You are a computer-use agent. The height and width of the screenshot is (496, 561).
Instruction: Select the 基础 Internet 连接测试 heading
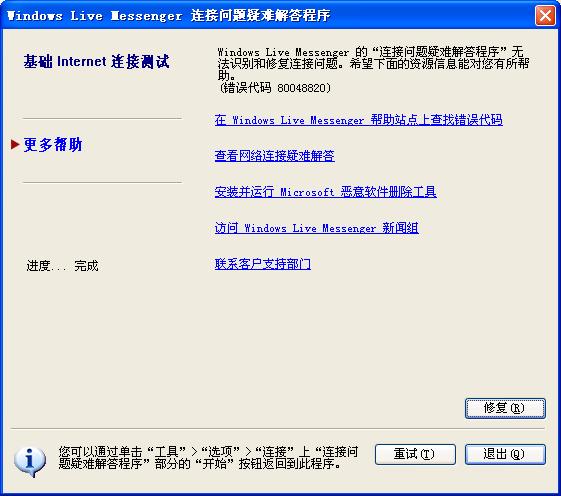pyautogui.click(x=96, y=62)
